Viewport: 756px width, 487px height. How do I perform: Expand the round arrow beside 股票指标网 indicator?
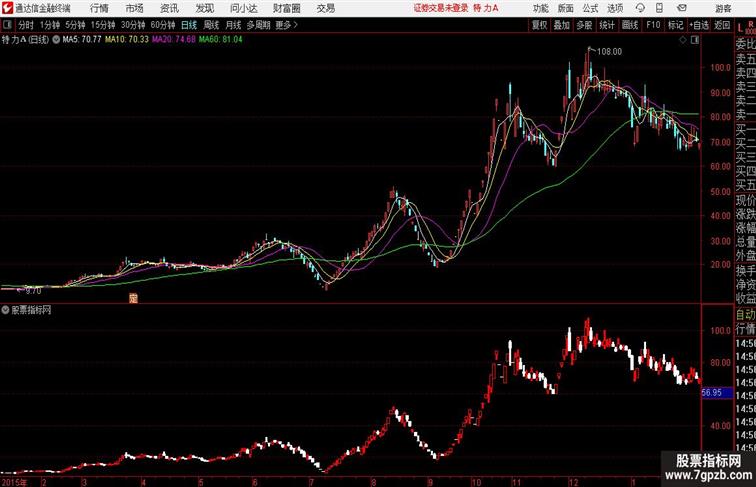5,310
